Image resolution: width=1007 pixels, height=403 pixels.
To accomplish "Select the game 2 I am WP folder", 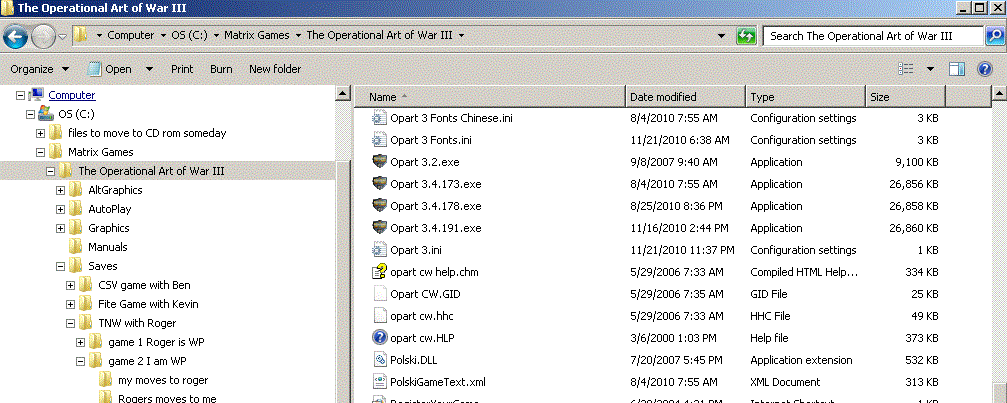I will (148, 361).
